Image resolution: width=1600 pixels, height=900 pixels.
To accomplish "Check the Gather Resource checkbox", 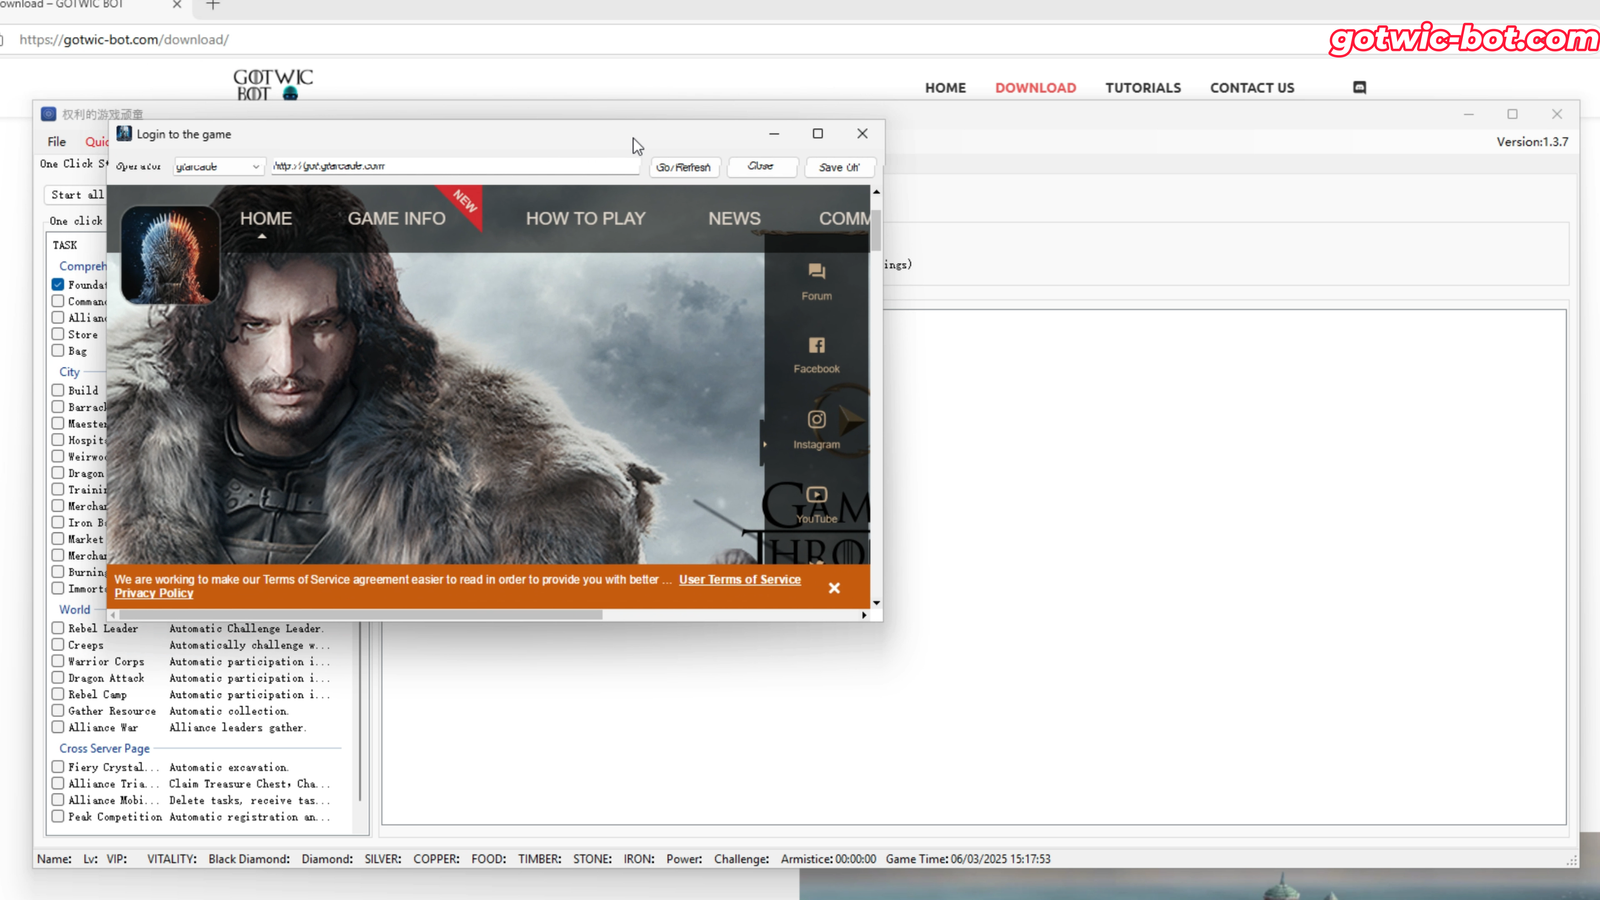I will 58,711.
